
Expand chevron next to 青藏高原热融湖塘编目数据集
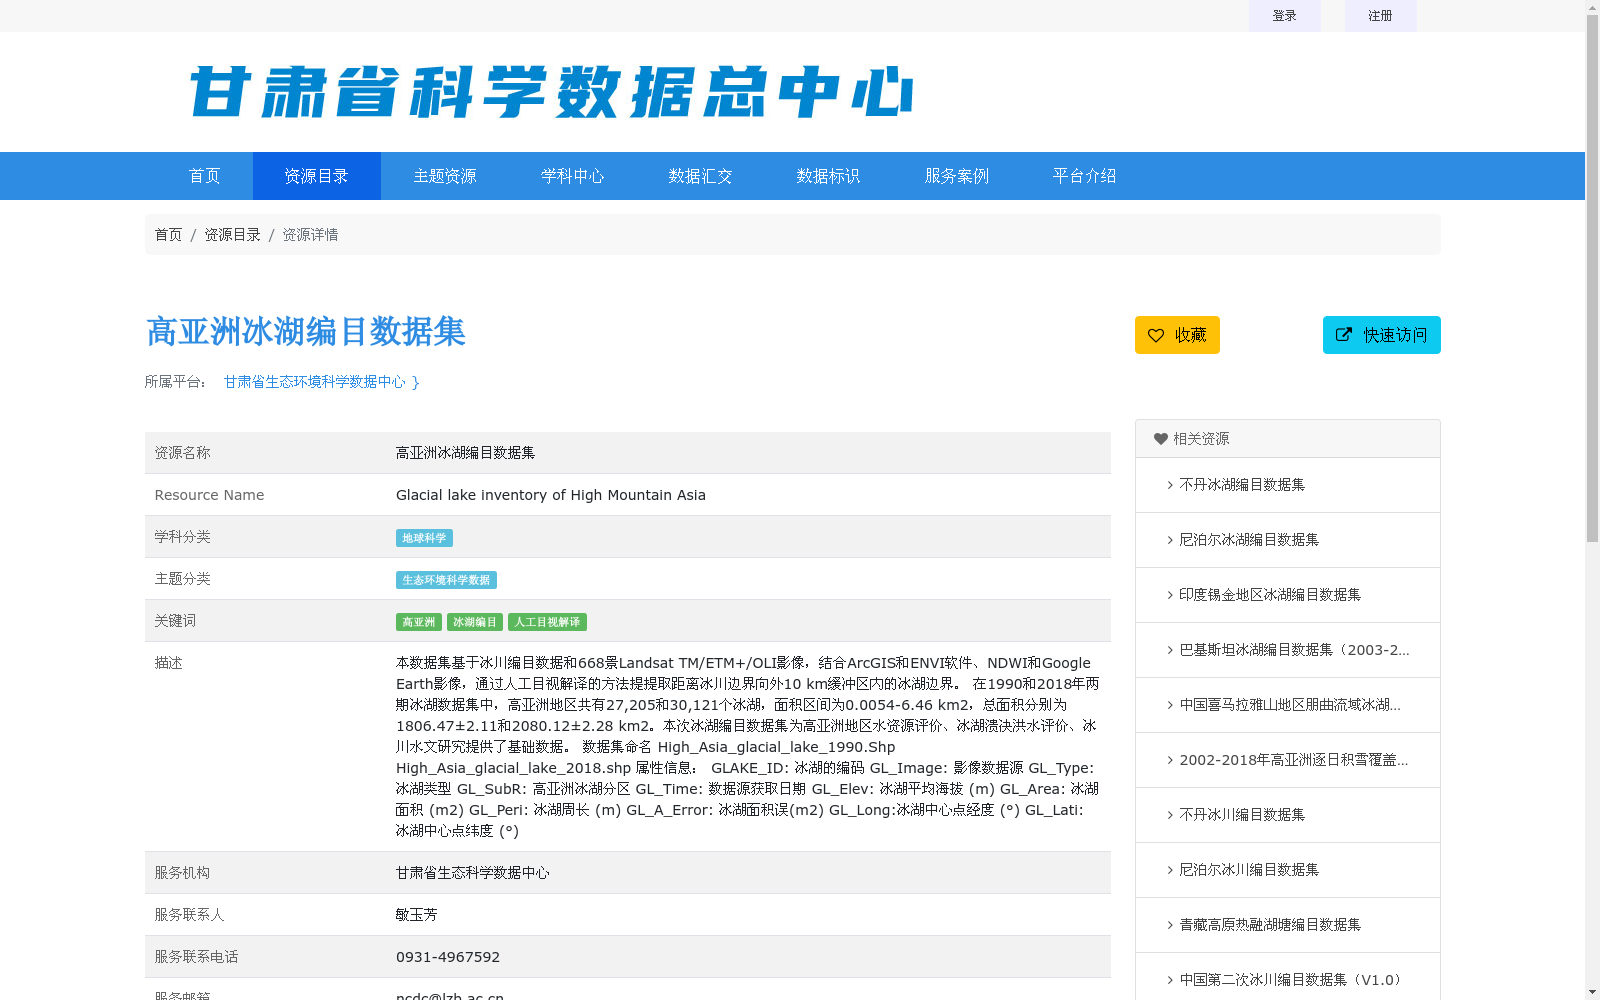coord(1170,925)
